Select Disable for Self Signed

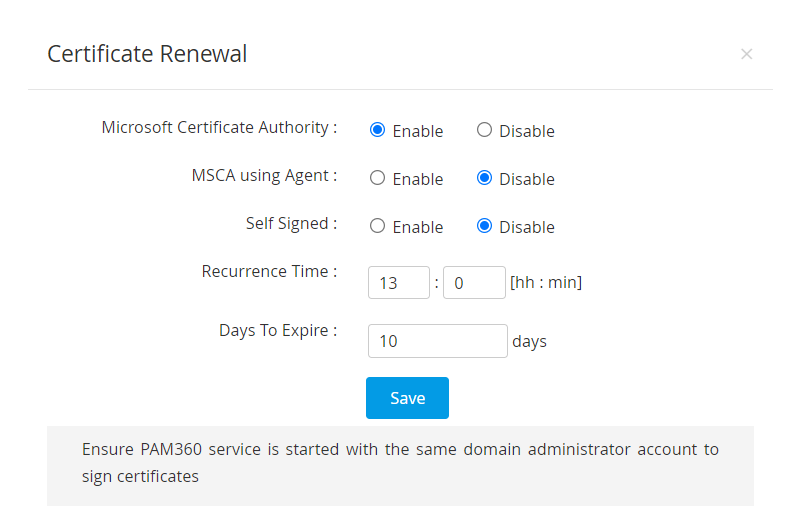point(484,226)
